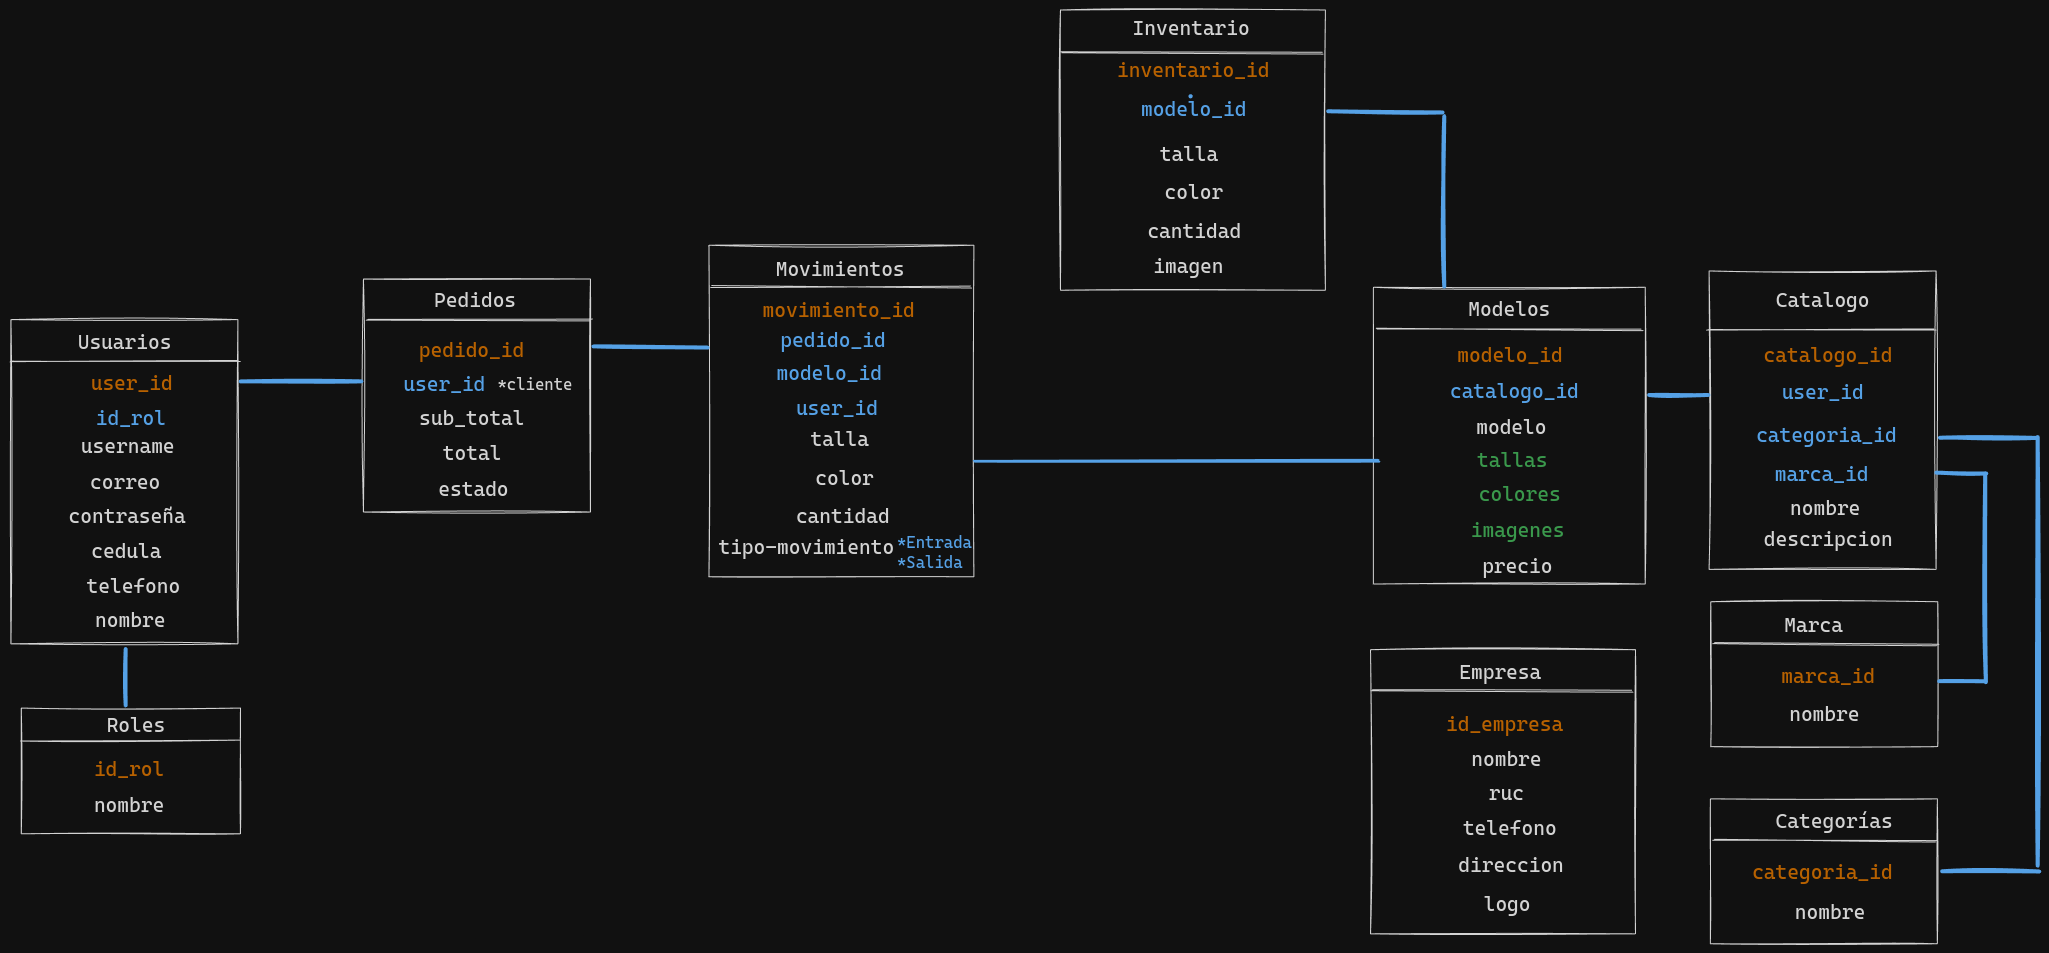Viewport: 2049px width, 953px height.
Task: Click talla in Inventario table
Action: (x=1189, y=154)
